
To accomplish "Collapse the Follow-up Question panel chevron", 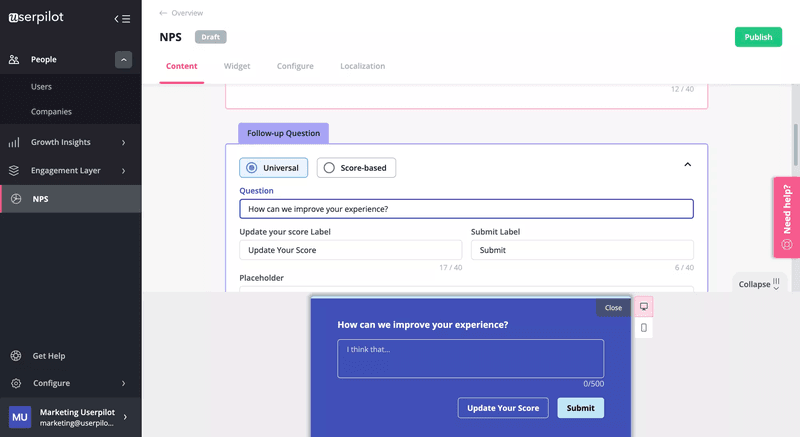I will click(688, 164).
